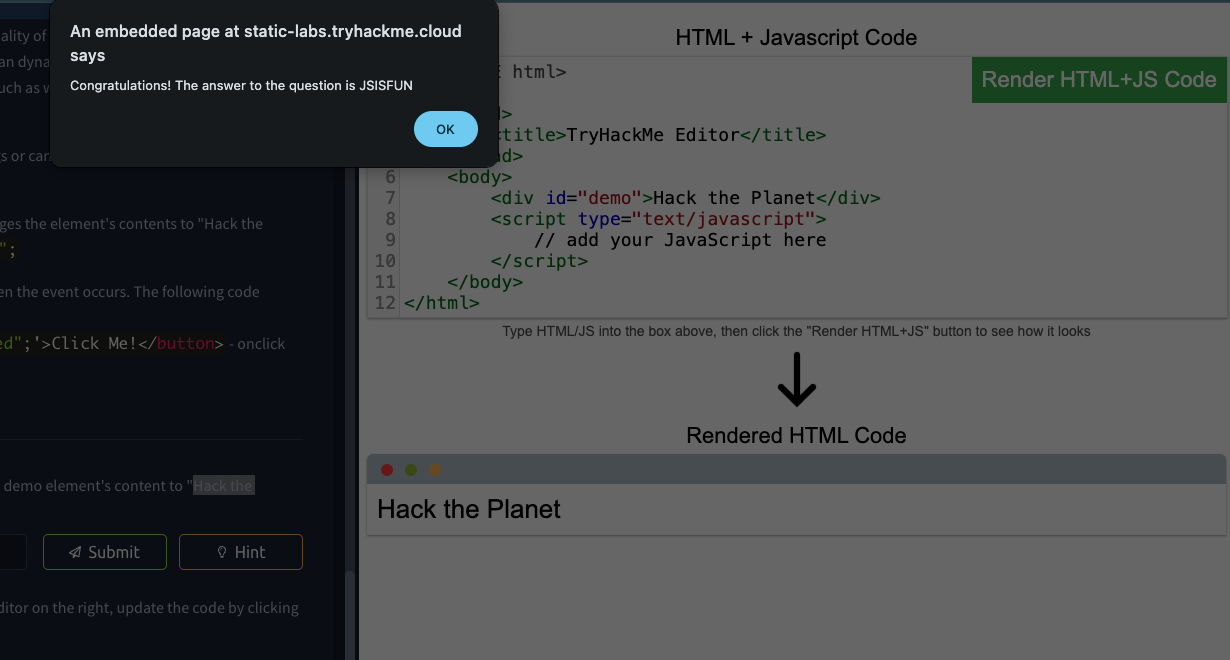Viewport: 1230px width, 660px height.
Task: Click the lightbulb icon on Hint
Action: [222, 552]
